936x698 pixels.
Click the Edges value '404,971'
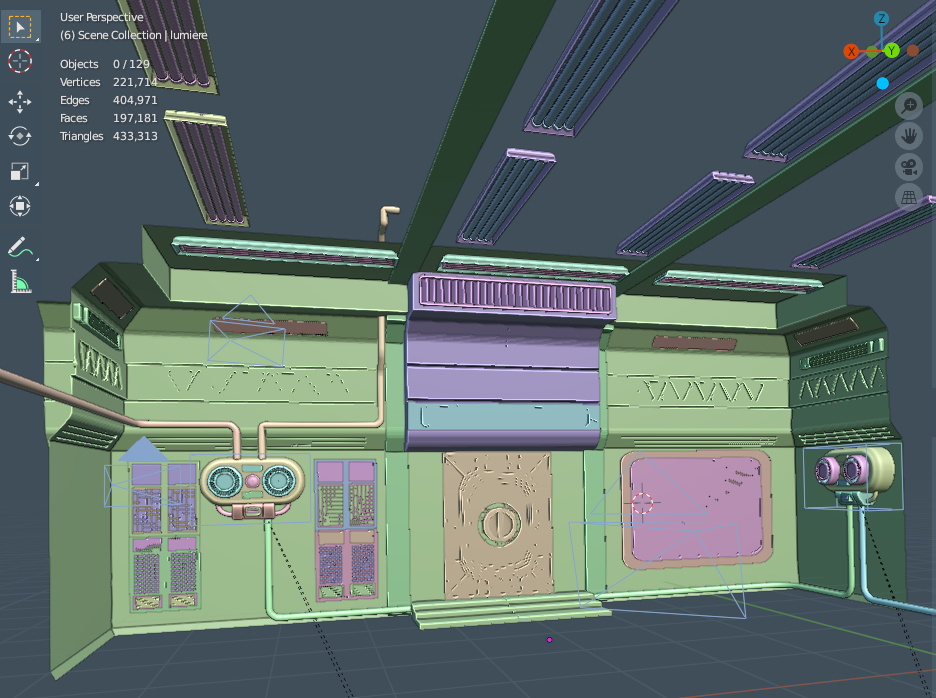point(135,100)
